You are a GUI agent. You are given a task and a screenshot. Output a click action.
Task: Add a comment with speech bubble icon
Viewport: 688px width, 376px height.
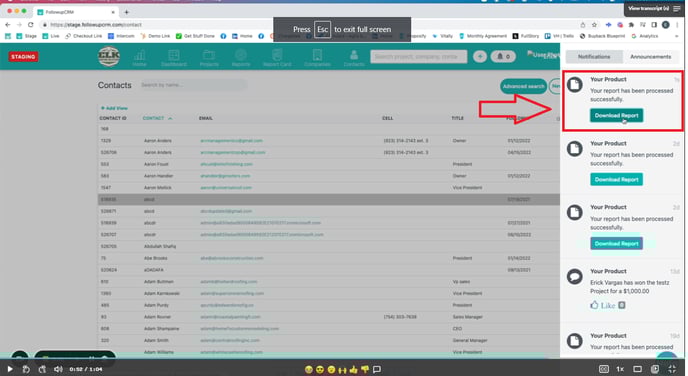click(377, 369)
